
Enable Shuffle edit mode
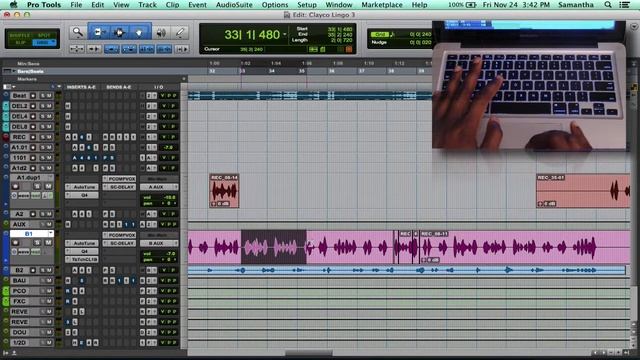pos(20,36)
